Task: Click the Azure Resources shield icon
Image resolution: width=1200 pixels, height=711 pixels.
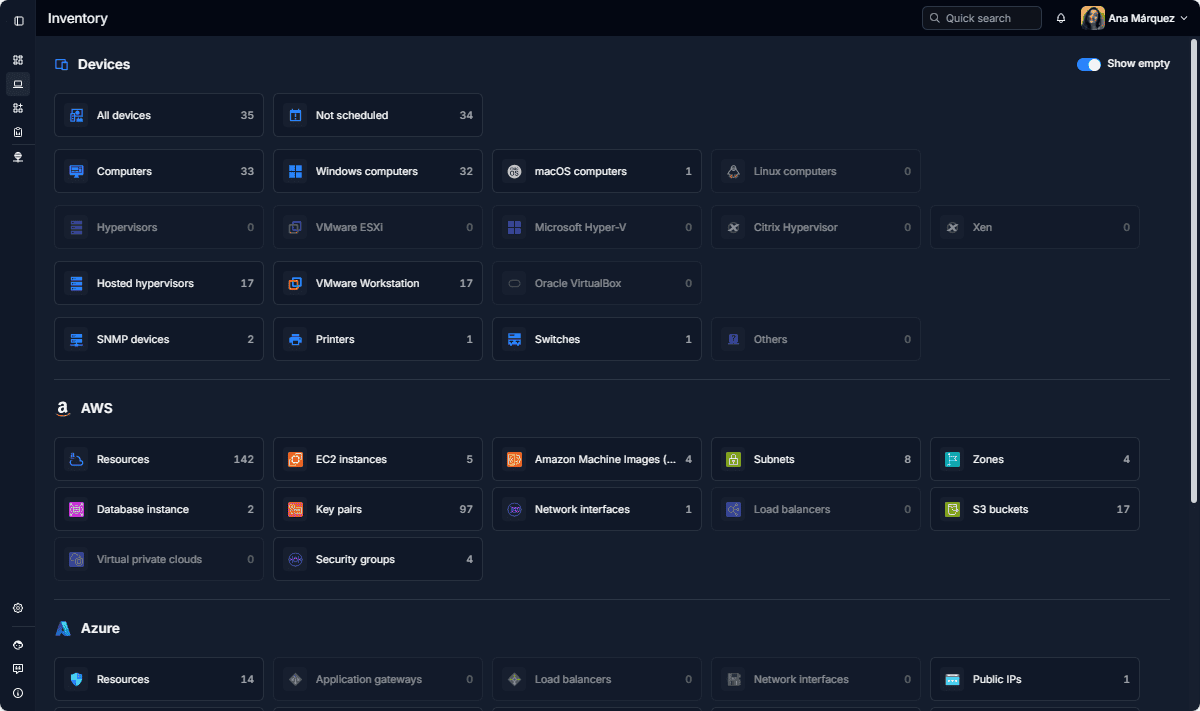Action: (x=76, y=679)
